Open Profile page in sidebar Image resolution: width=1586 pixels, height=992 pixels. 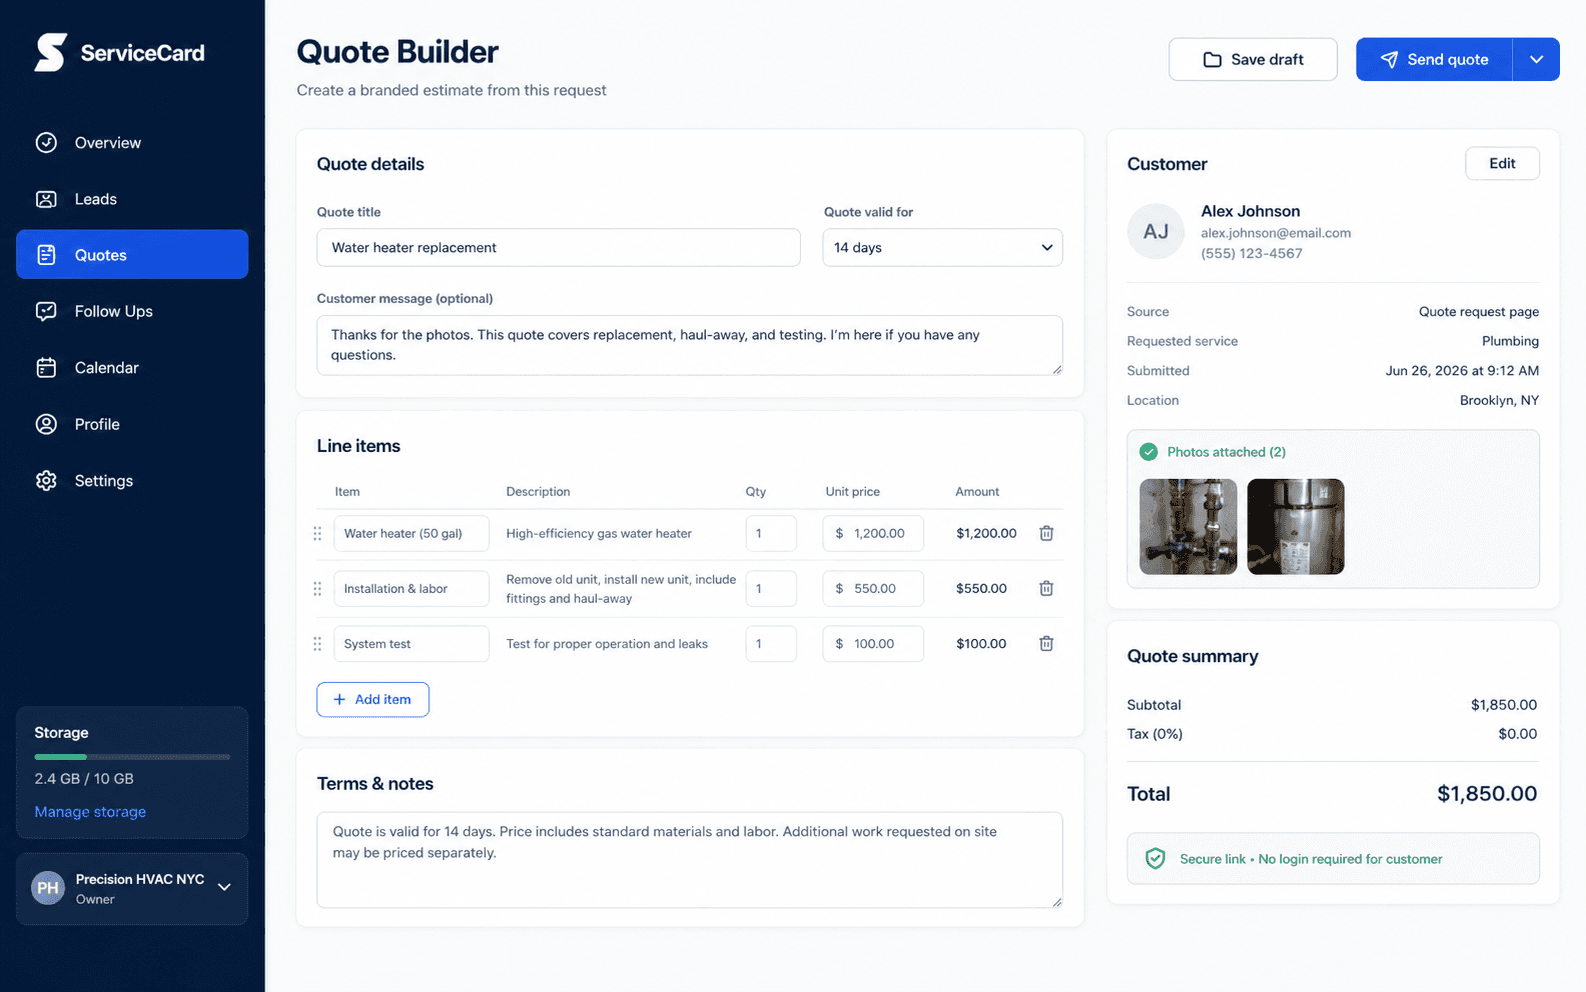[x=132, y=424]
